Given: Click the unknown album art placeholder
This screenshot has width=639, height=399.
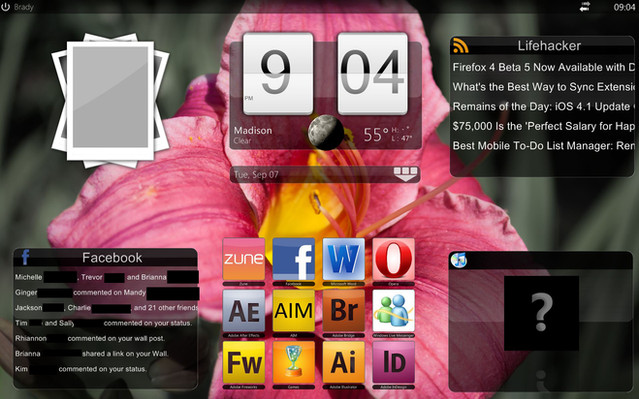Looking at the screenshot, I should point(541,313).
